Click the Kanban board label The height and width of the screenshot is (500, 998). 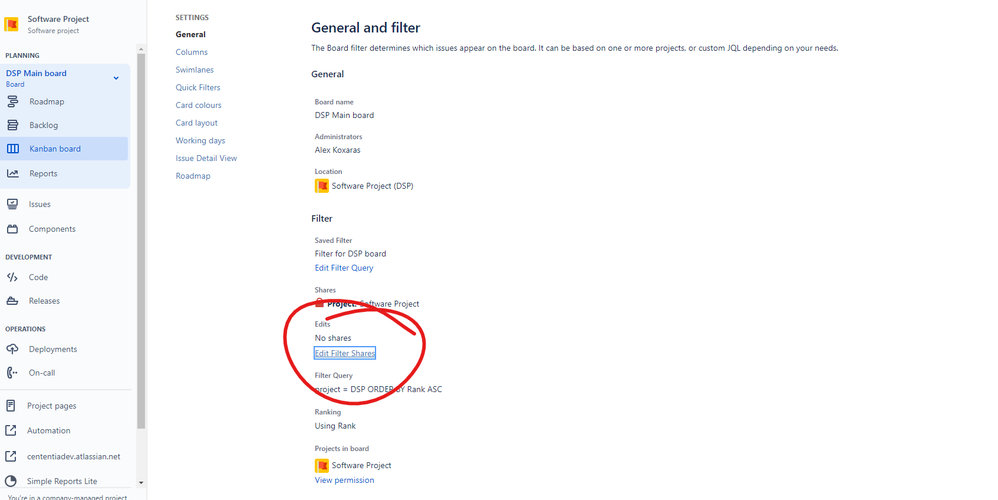(55, 149)
